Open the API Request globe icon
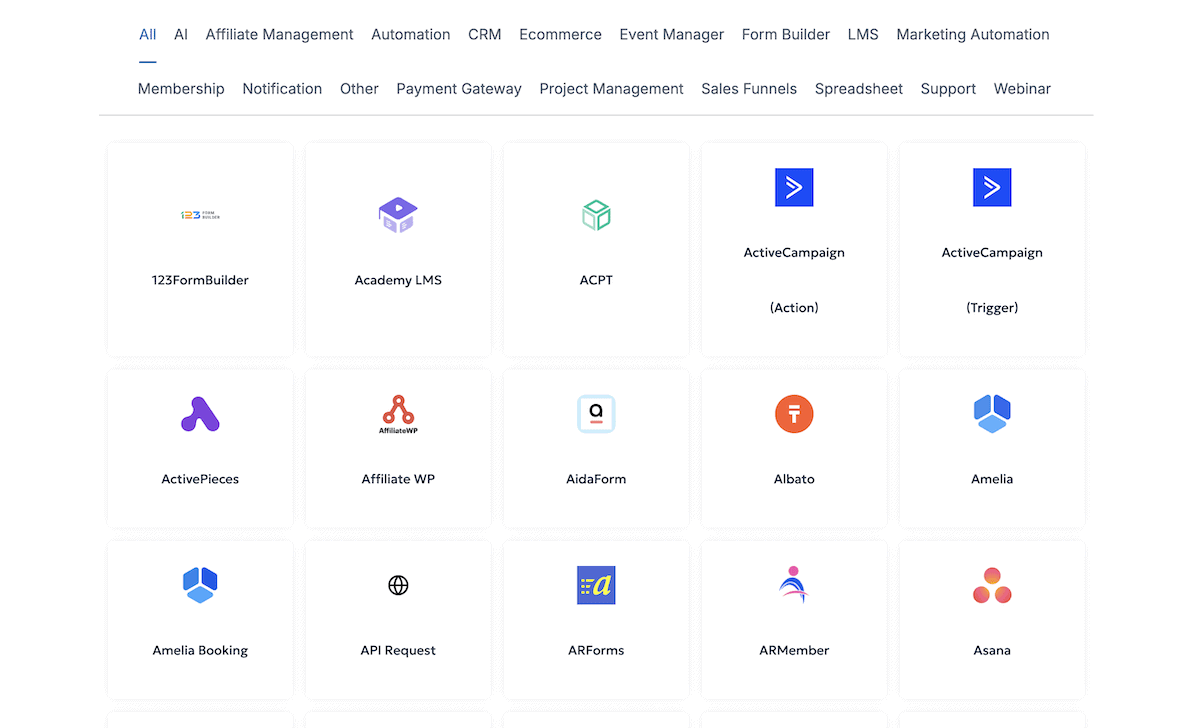Image resolution: width=1200 pixels, height=728 pixels. coord(398,585)
